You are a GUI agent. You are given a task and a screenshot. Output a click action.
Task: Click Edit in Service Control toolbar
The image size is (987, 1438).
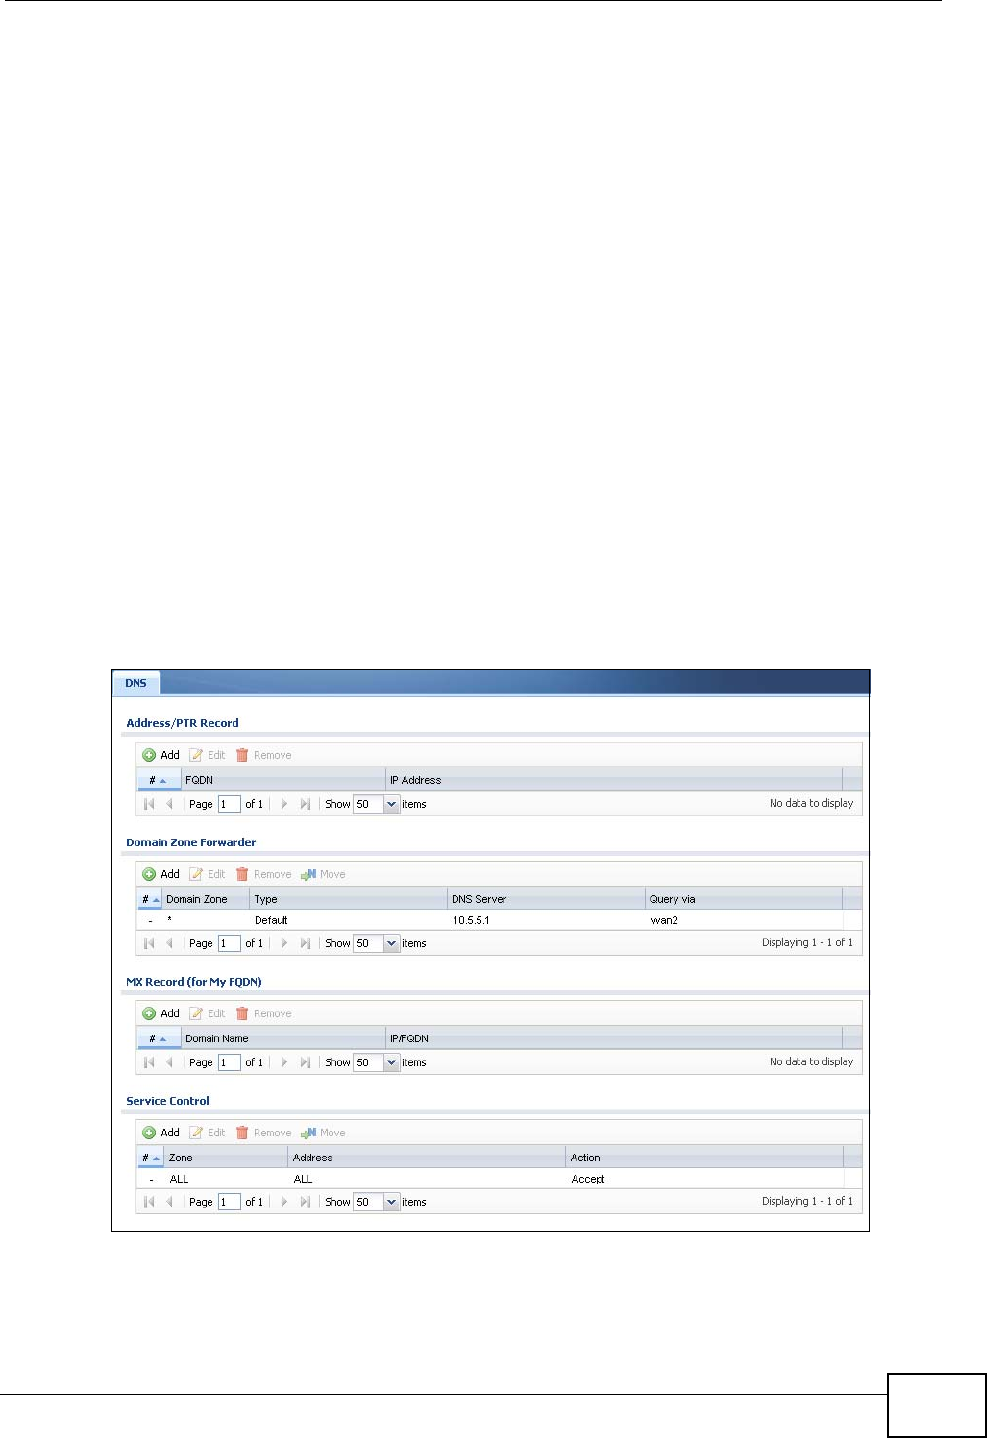click(x=208, y=1132)
